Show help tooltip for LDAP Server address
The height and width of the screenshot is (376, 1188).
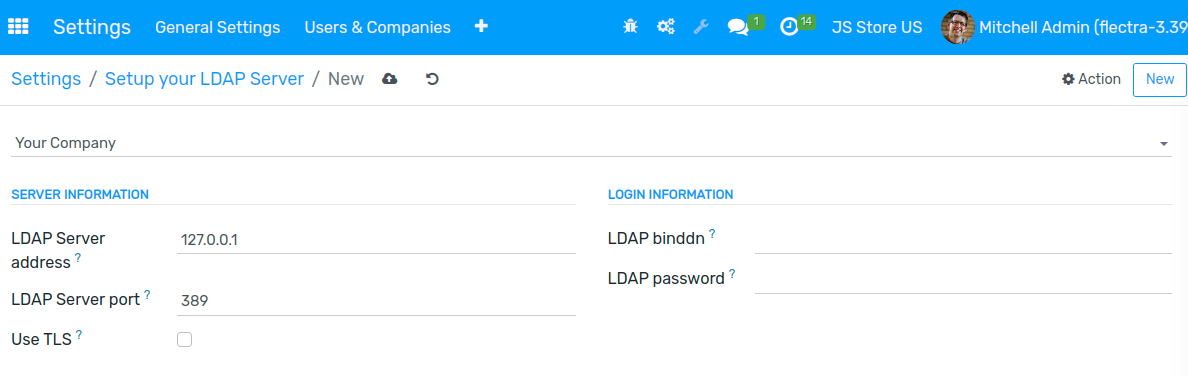(x=77, y=258)
